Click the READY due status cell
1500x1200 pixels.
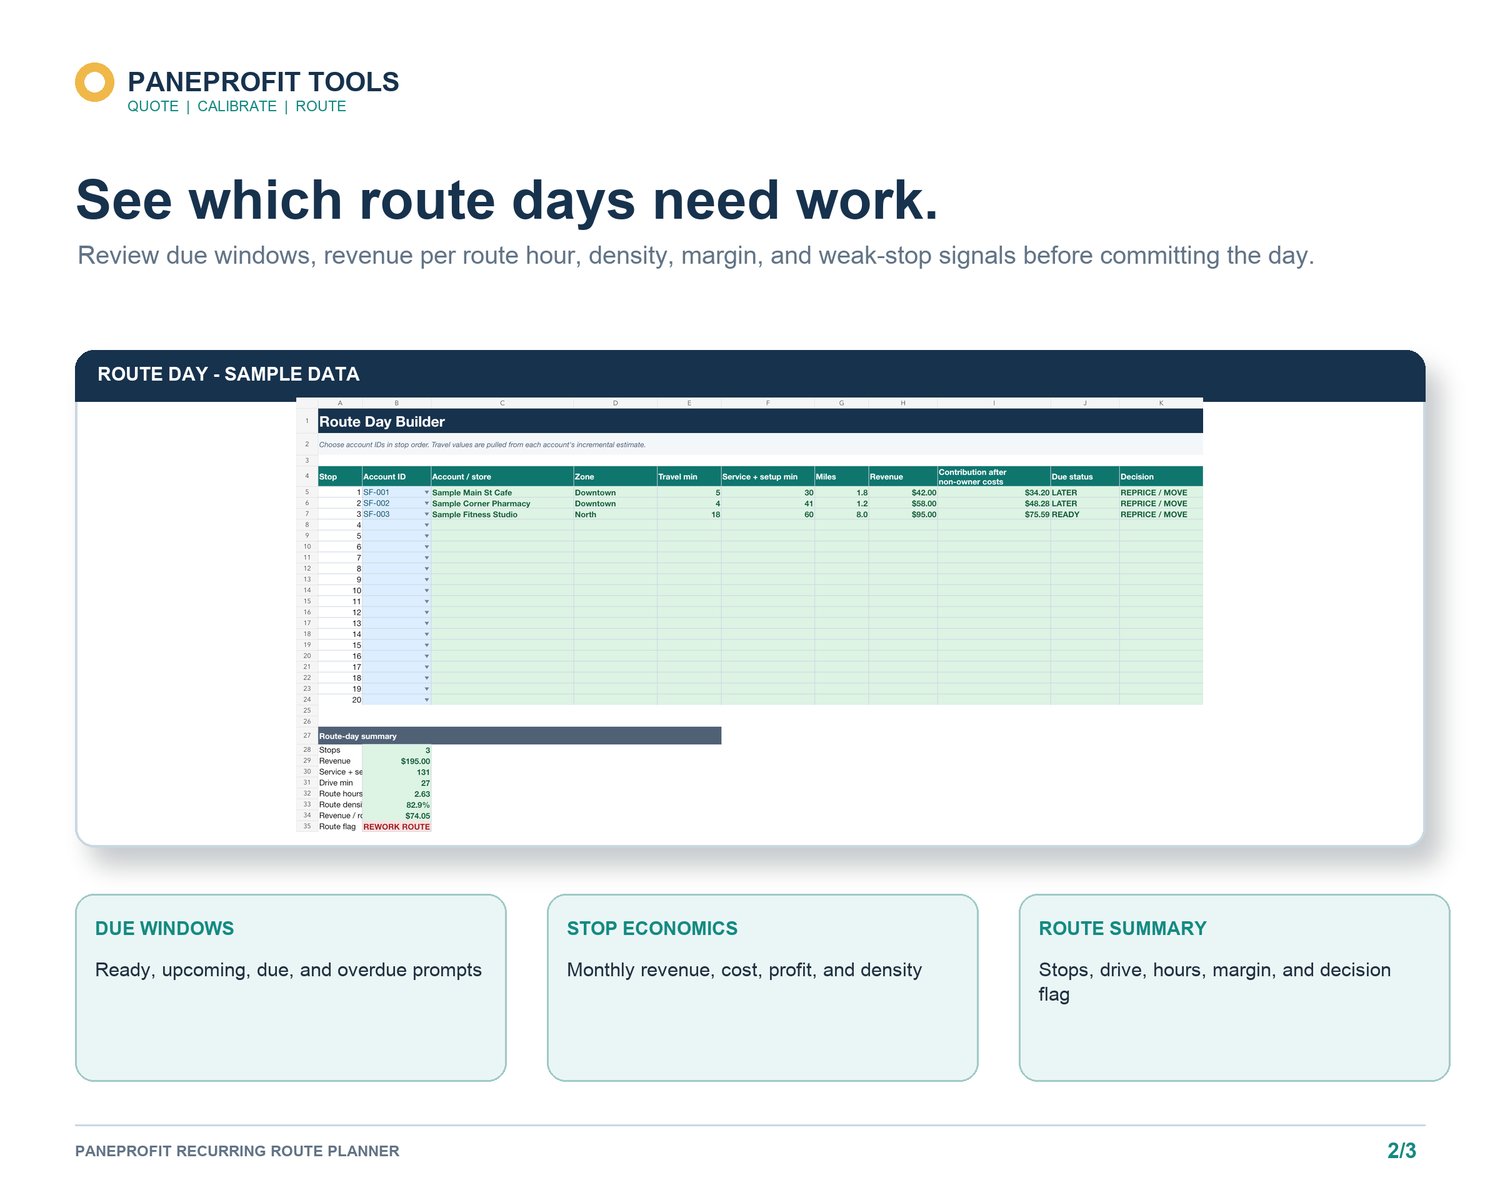pyautogui.click(x=1084, y=514)
